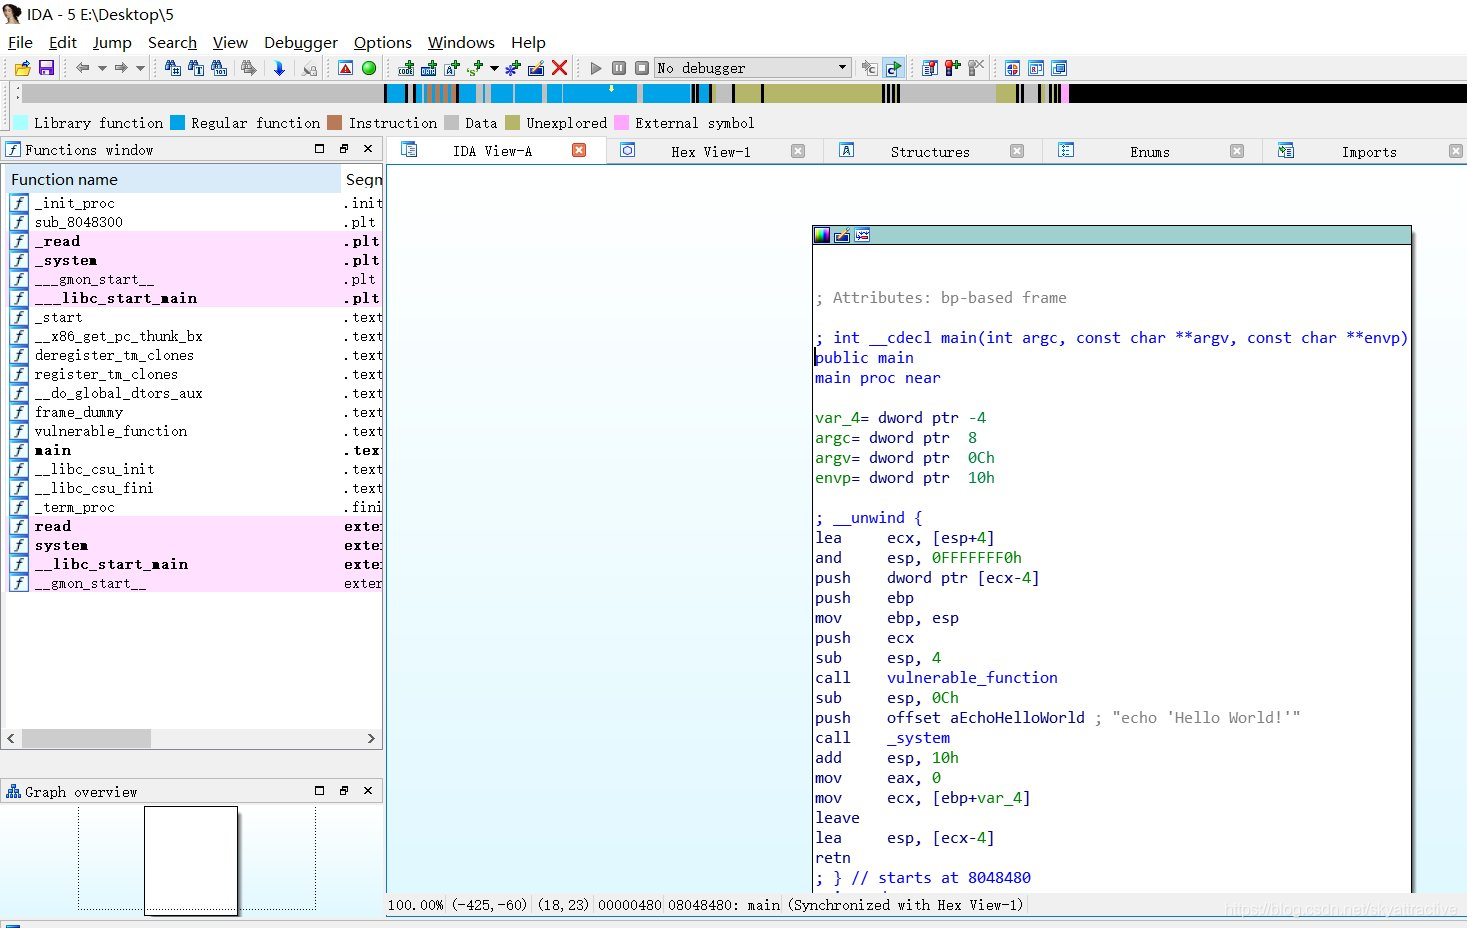This screenshot has width=1467, height=928.
Task: Click the green circle toolbar icon
Action: (369, 68)
